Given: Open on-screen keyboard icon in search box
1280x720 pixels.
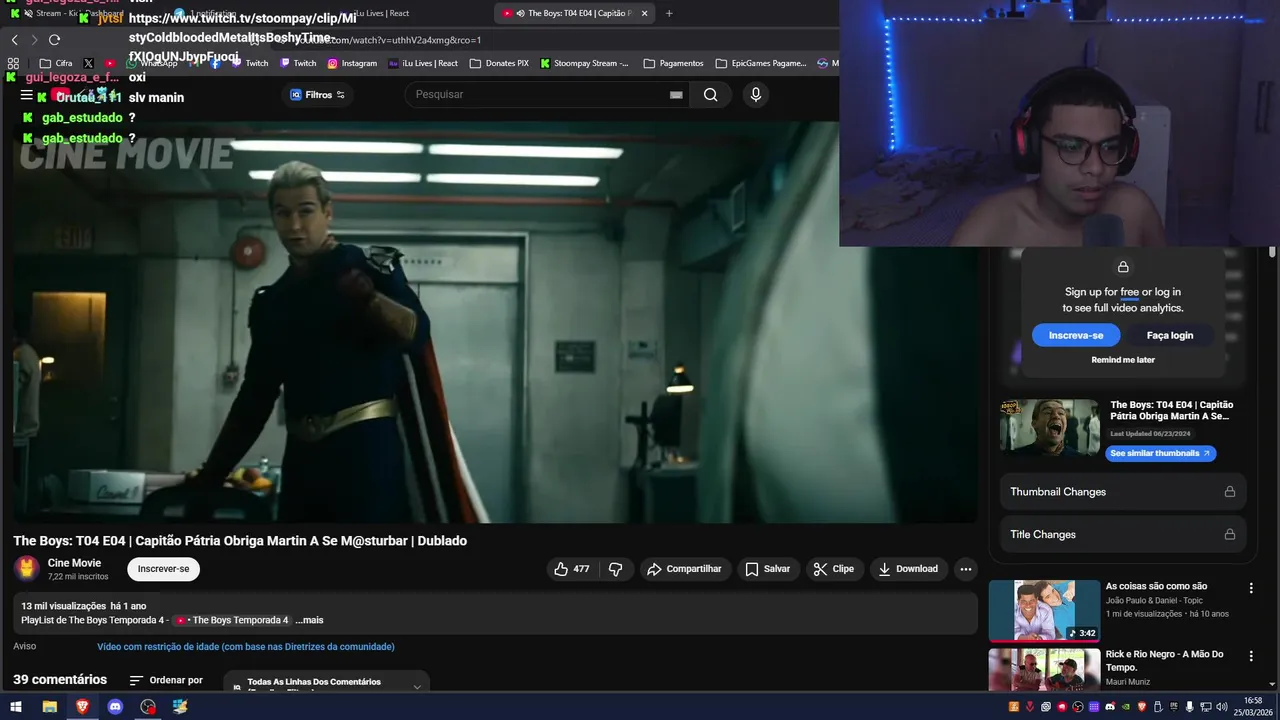Looking at the screenshot, I should click(x=676, y=95).
